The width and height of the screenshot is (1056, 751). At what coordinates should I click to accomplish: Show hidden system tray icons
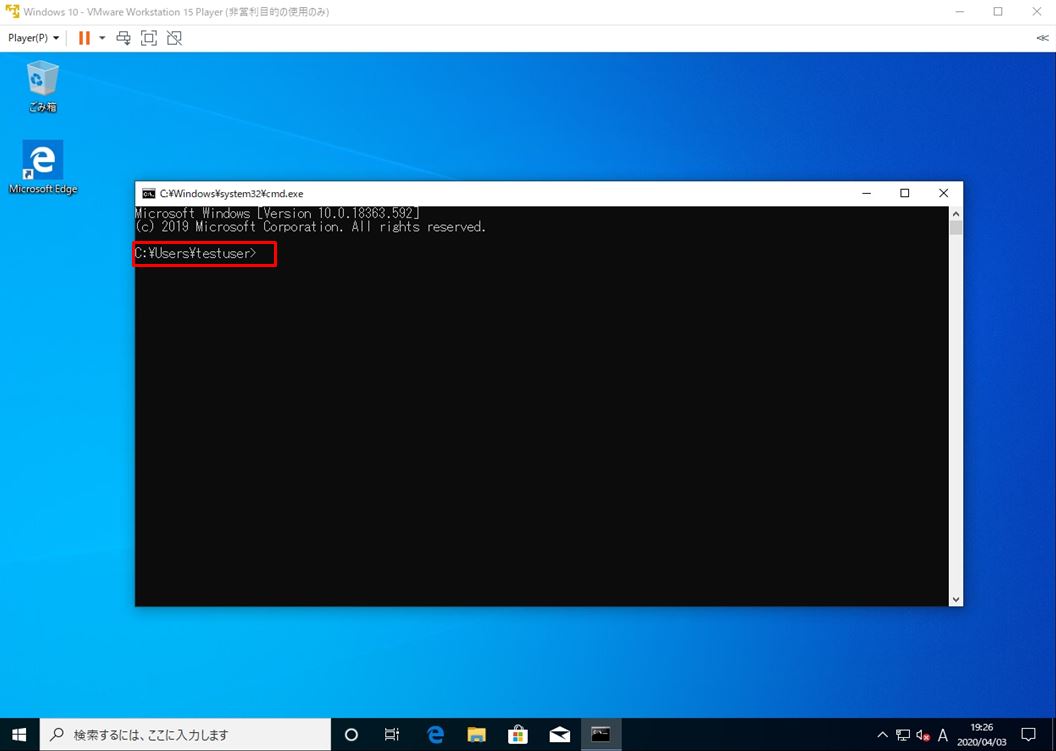[882, 734]
